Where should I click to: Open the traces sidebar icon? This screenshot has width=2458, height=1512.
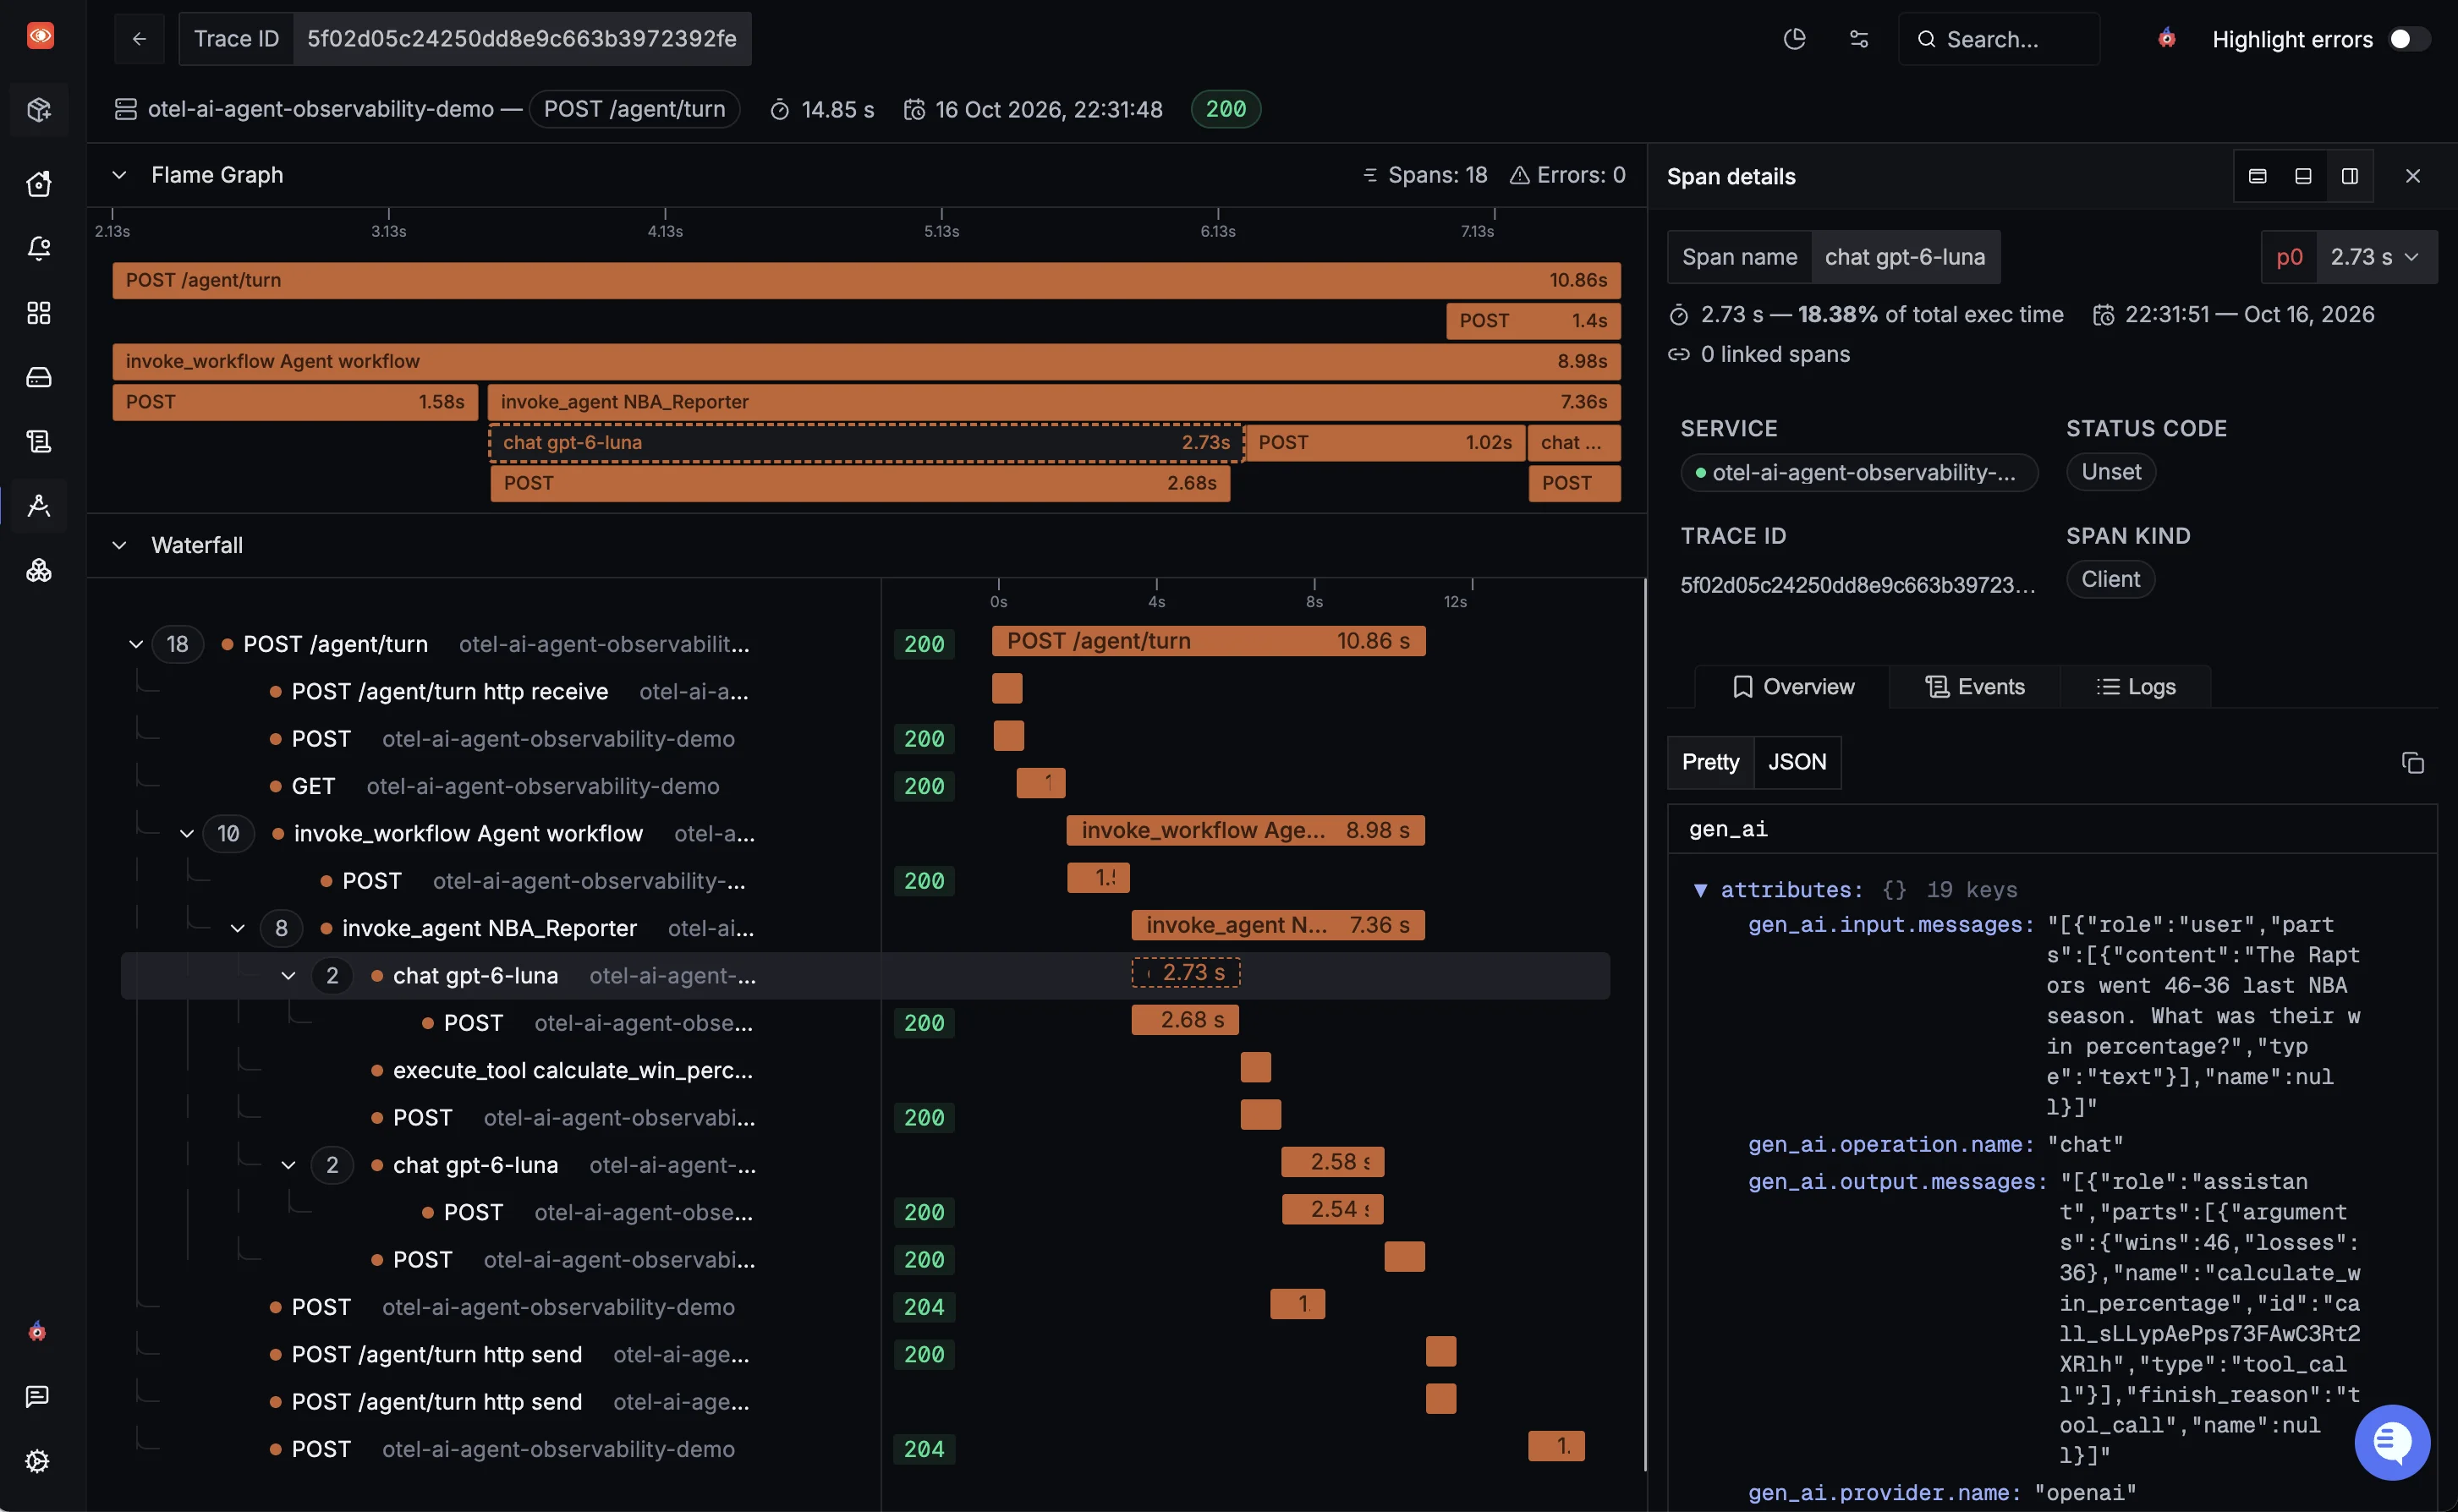(39, 506)
